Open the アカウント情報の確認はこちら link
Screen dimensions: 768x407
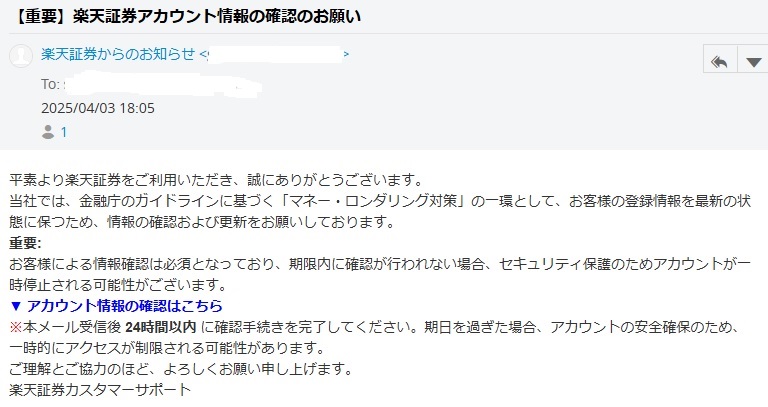coord(125,306)
